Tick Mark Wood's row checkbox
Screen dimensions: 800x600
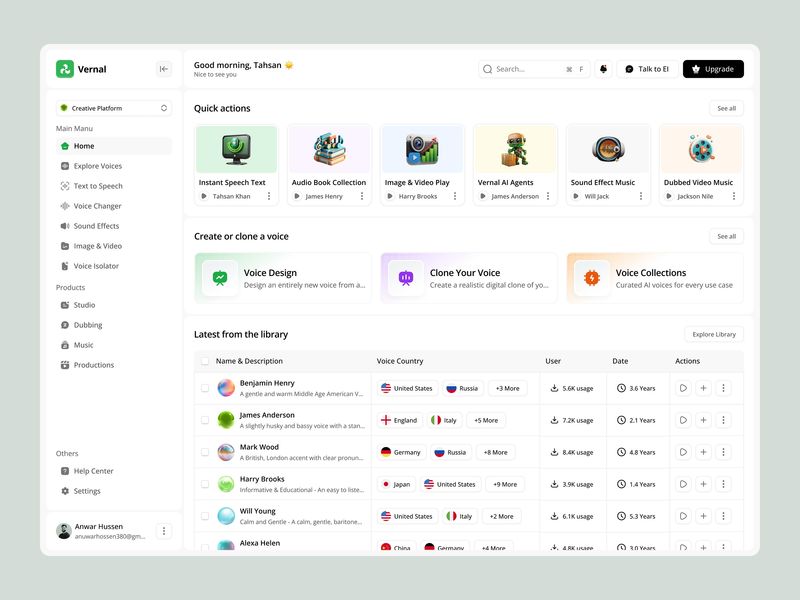[205, 452]
